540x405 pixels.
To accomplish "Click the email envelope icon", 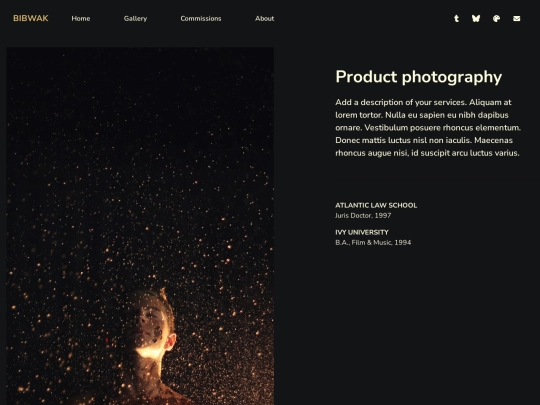I will [x=517, y=19].
